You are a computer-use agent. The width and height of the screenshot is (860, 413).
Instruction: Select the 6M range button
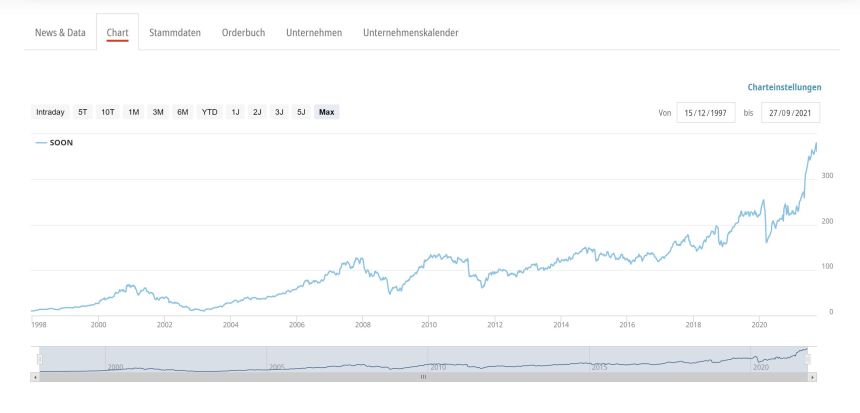(183, 112)
